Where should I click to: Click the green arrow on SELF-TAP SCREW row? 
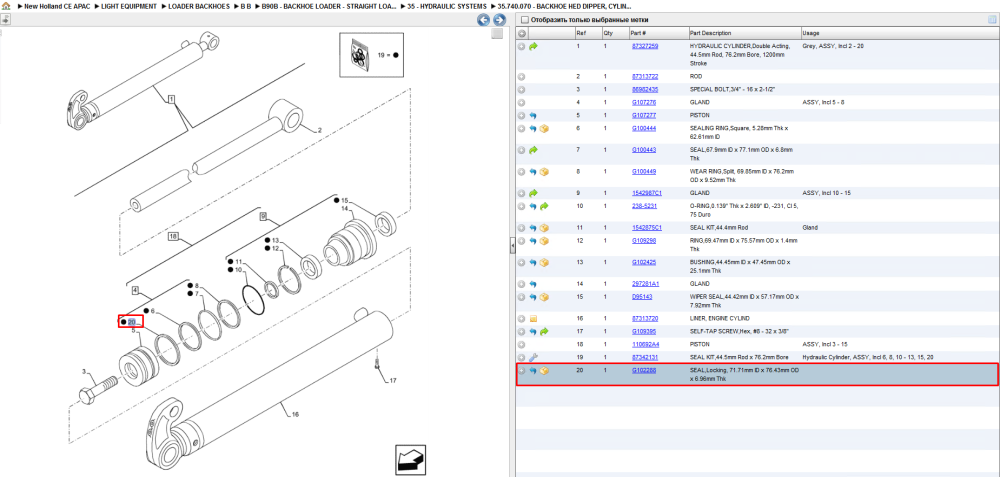[544, 332]
